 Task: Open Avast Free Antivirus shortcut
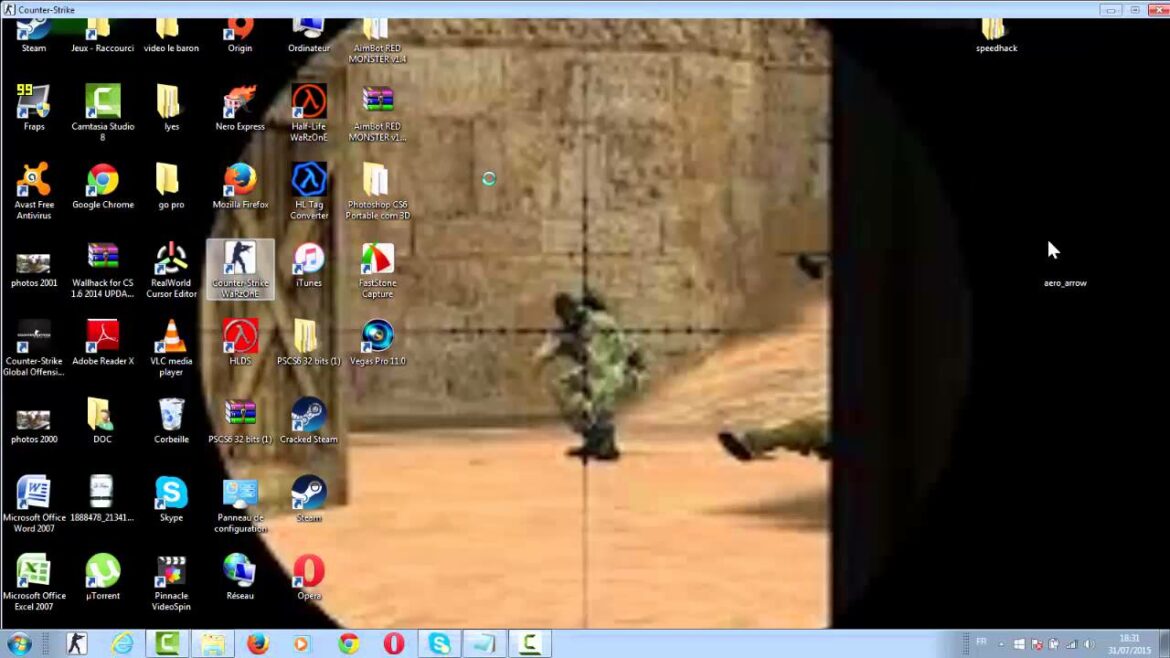34,181
